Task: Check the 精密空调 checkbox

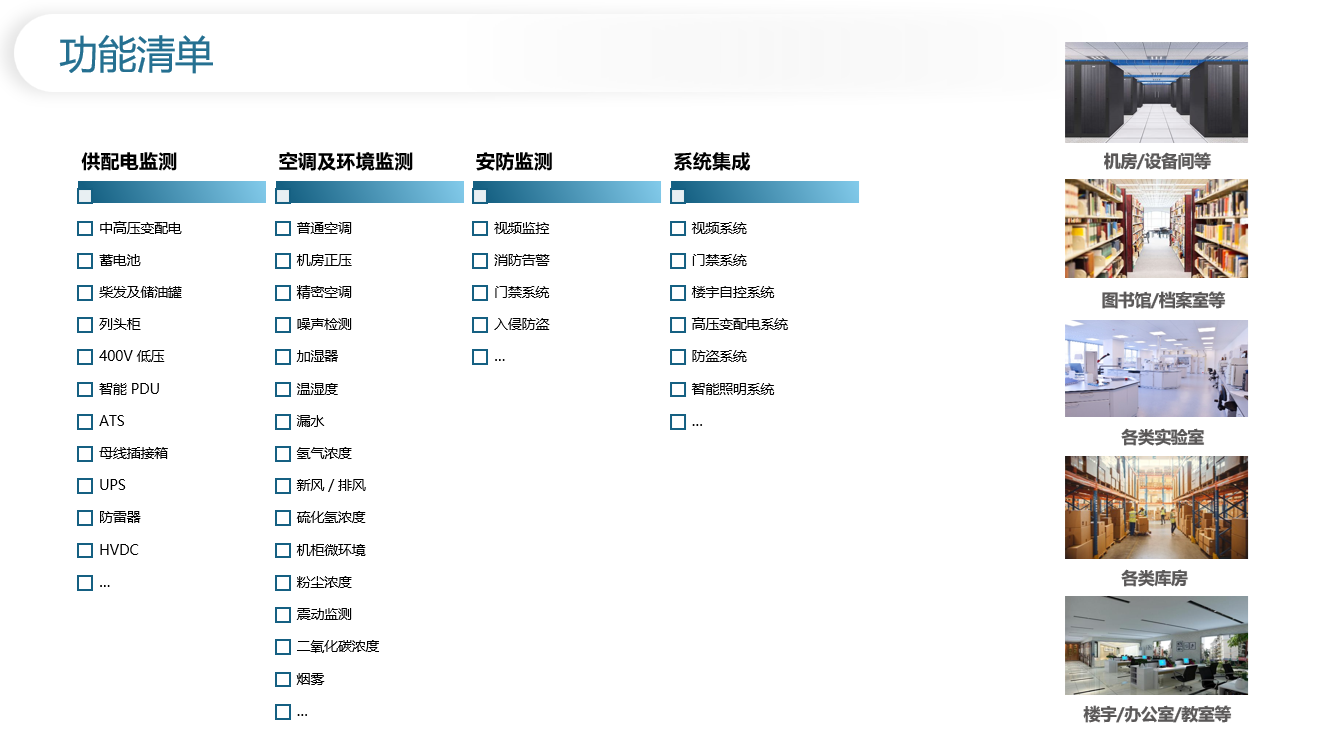Action: pyautogui.click(x=283, y=293)
